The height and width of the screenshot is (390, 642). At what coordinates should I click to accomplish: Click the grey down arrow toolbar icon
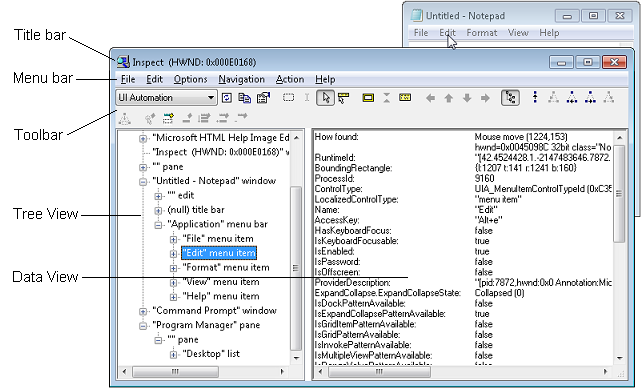point(467,98)
